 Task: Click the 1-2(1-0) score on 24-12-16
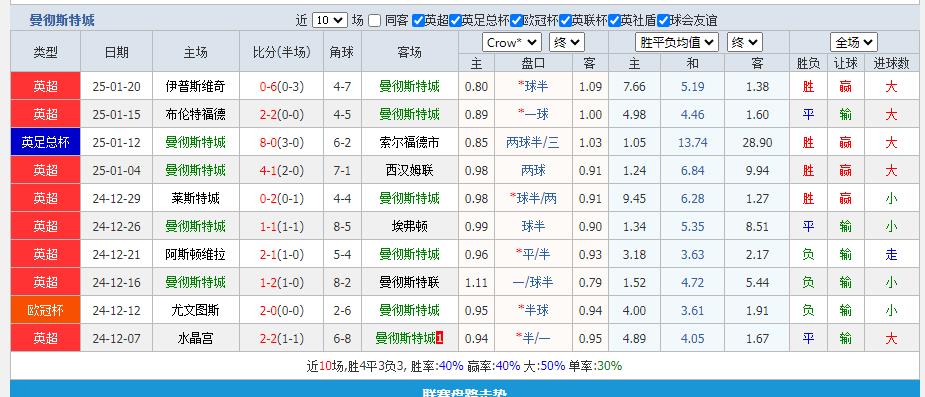point(281,283)
